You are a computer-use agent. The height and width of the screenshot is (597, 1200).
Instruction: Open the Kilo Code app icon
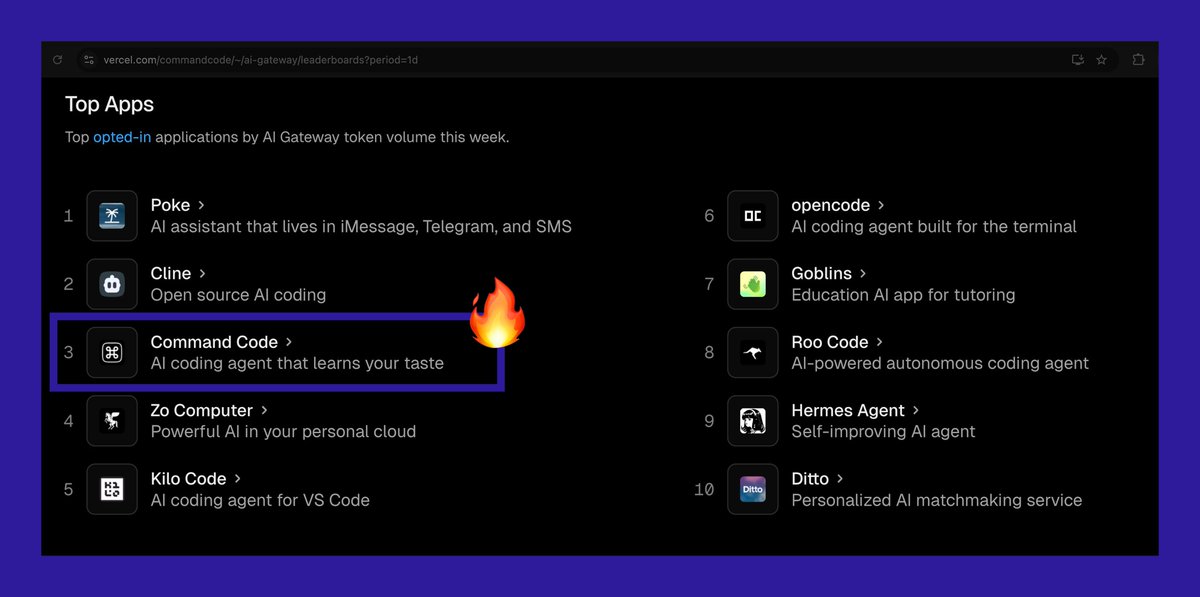pos(112,489)
